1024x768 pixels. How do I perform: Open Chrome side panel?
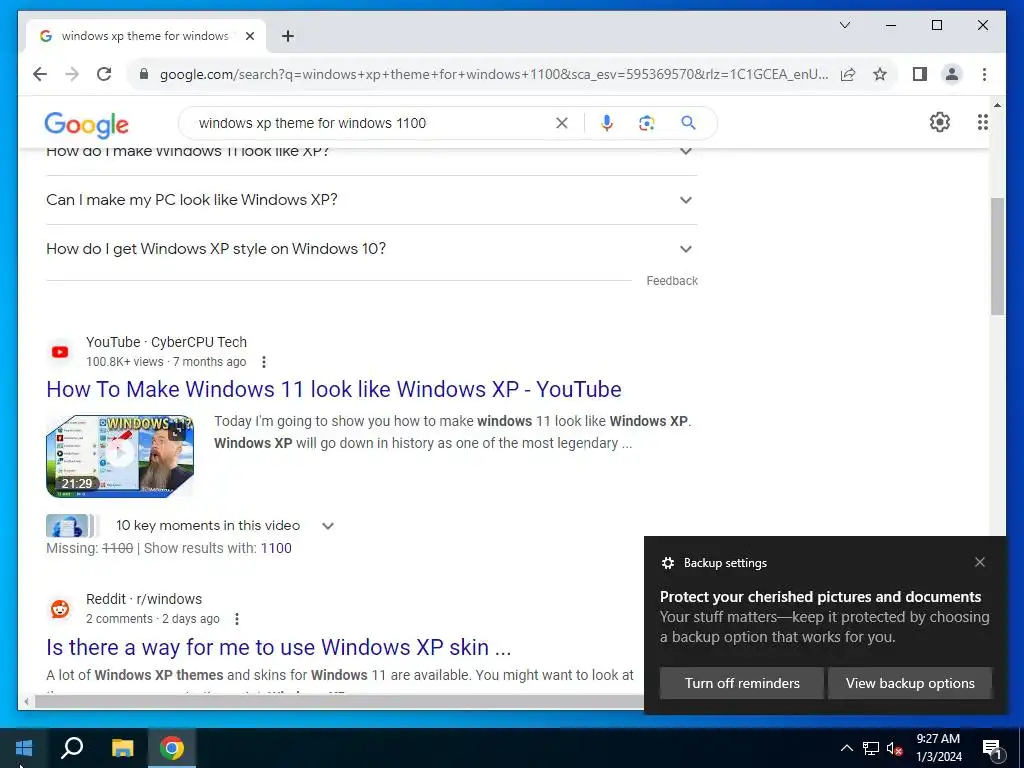(920, 74)
